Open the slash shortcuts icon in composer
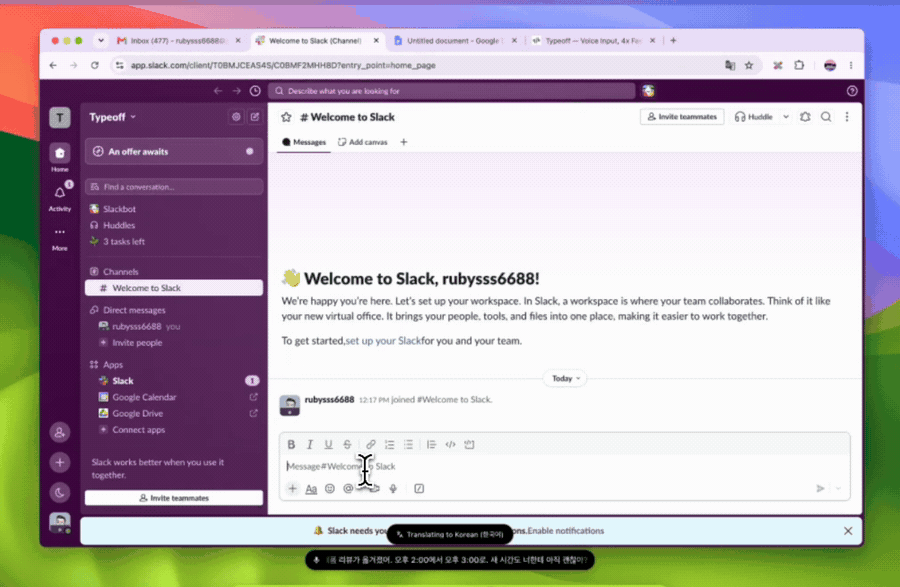This screenshot has width=900, height=587. [x=419, y=489]
